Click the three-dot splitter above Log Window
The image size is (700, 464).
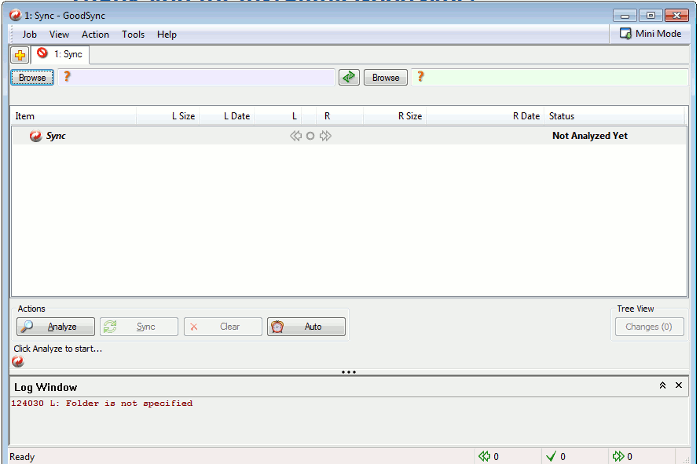349,372
